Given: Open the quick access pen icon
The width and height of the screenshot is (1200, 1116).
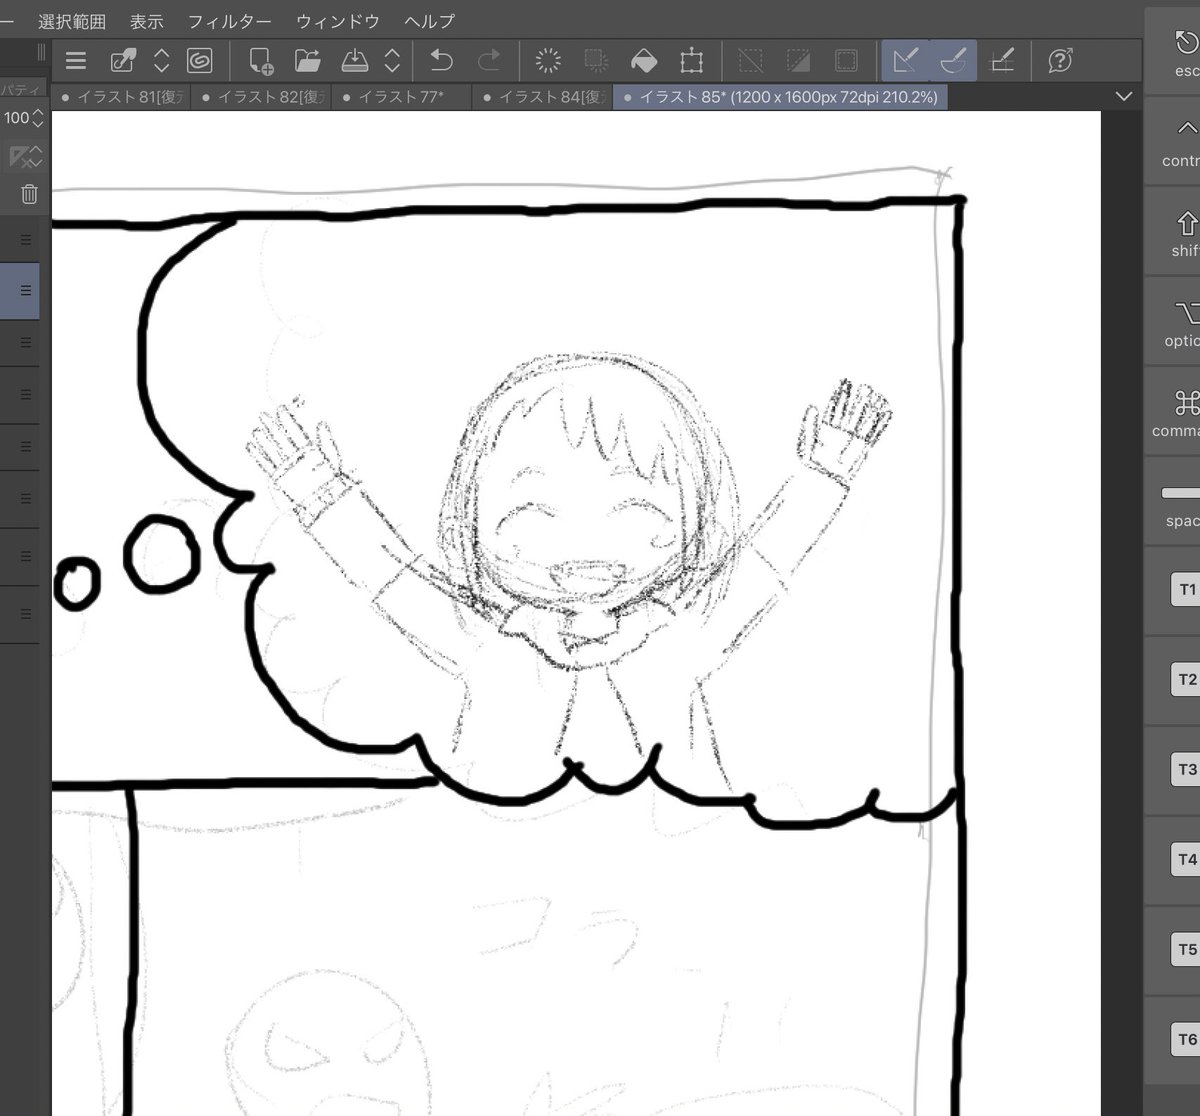Looking at the screenshot, I should [123, 61].
